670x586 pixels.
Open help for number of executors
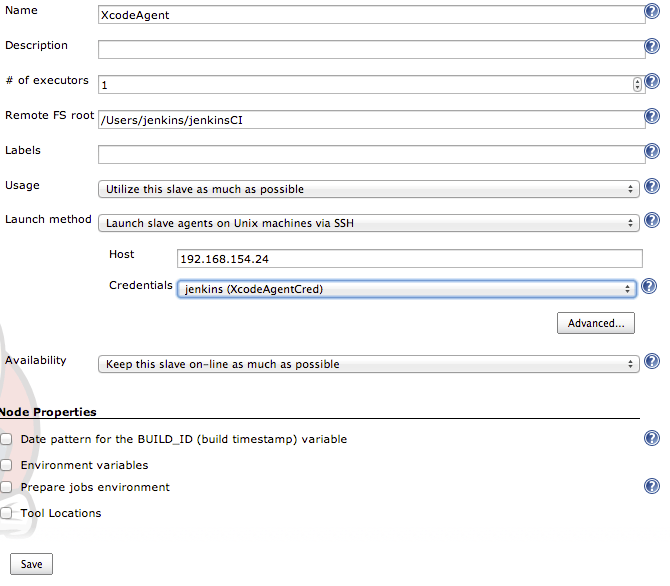(x=652, y=82)
